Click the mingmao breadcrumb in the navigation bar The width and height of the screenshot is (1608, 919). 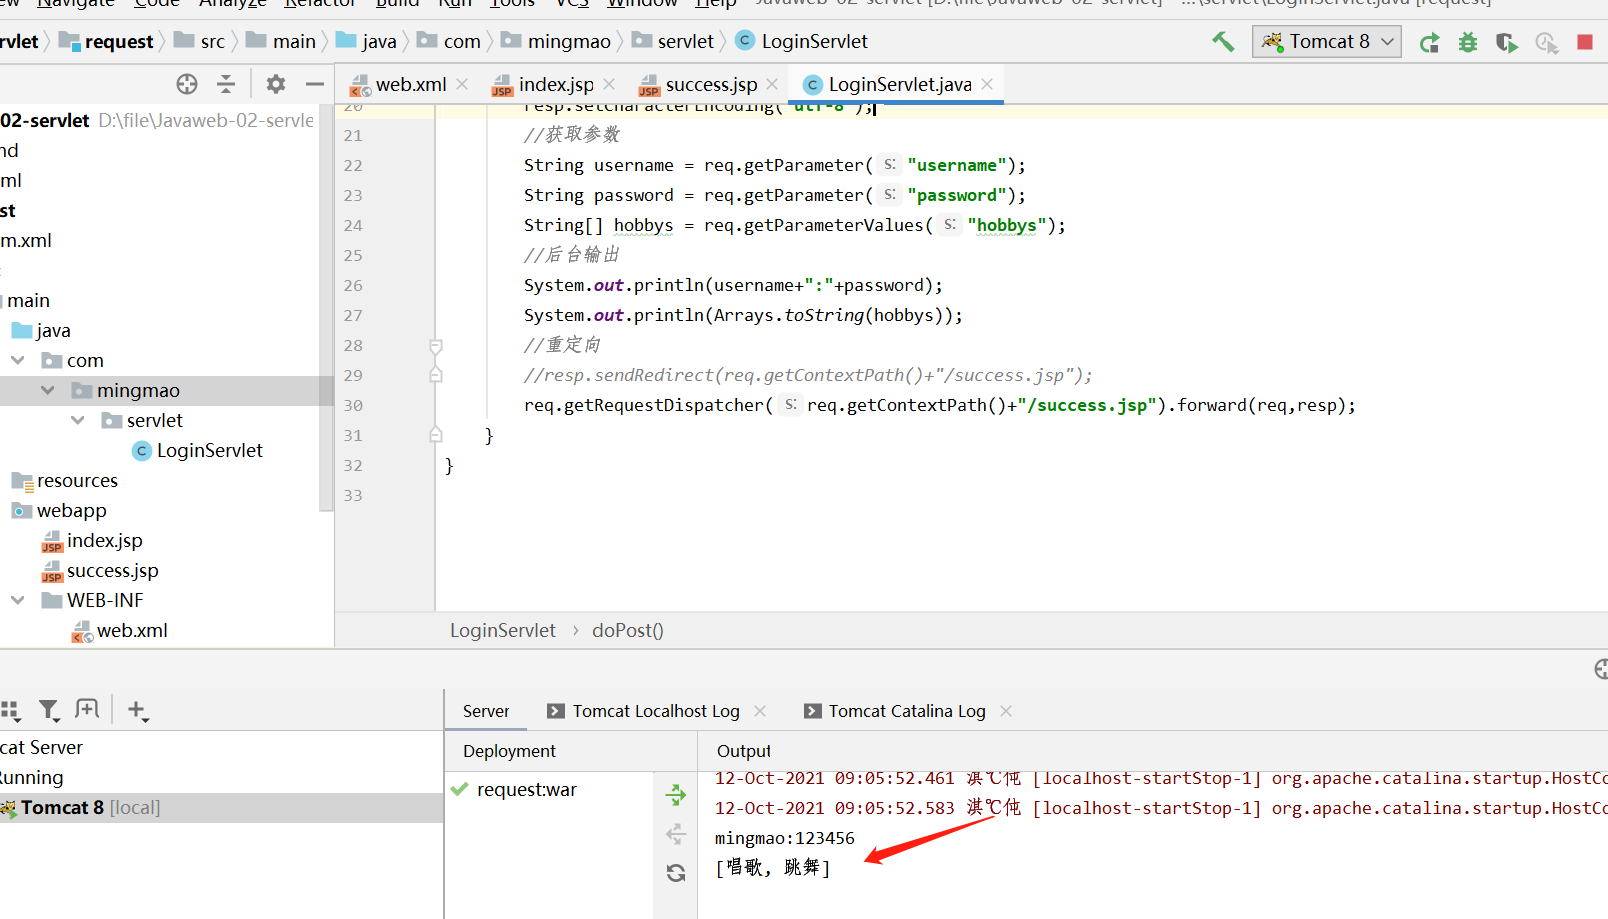pyautogui.click(x=556, y=42)
